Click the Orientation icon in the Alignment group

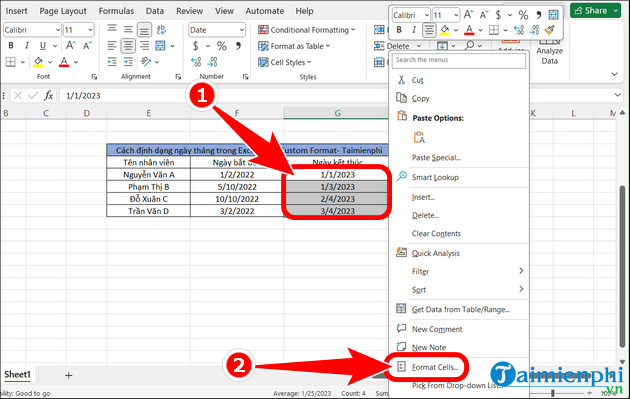click(146, 62)
